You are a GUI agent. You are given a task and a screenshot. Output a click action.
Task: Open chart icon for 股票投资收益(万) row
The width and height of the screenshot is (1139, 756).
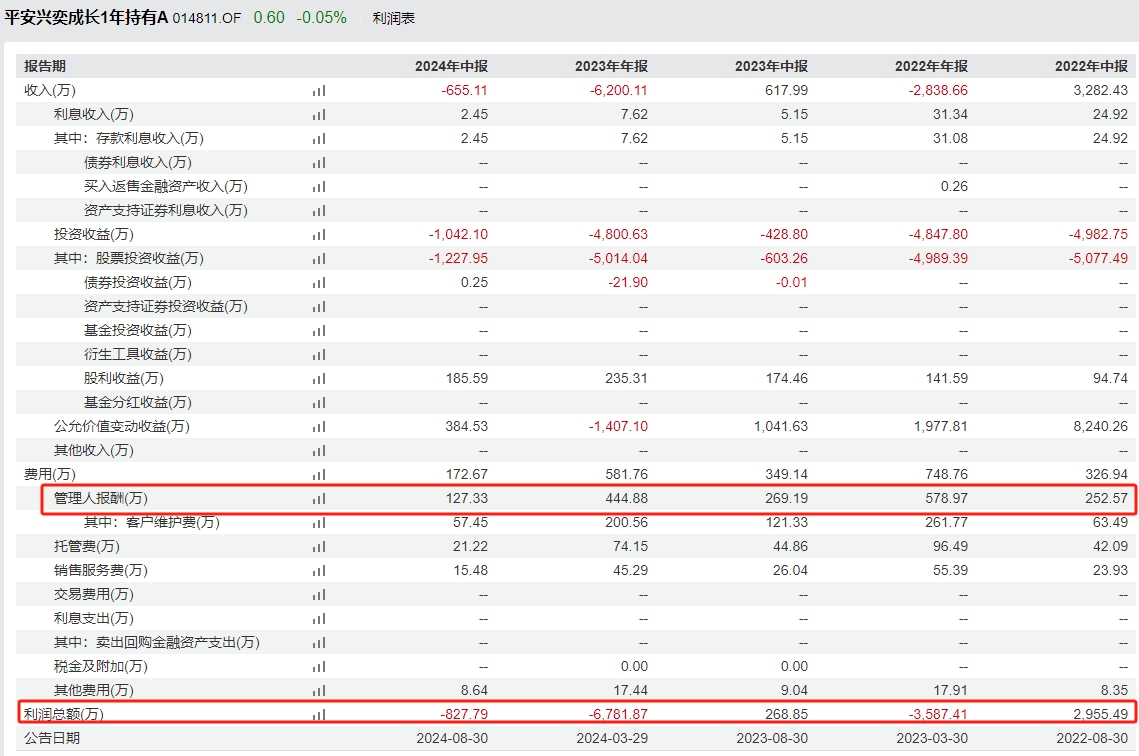pos(319,259)
